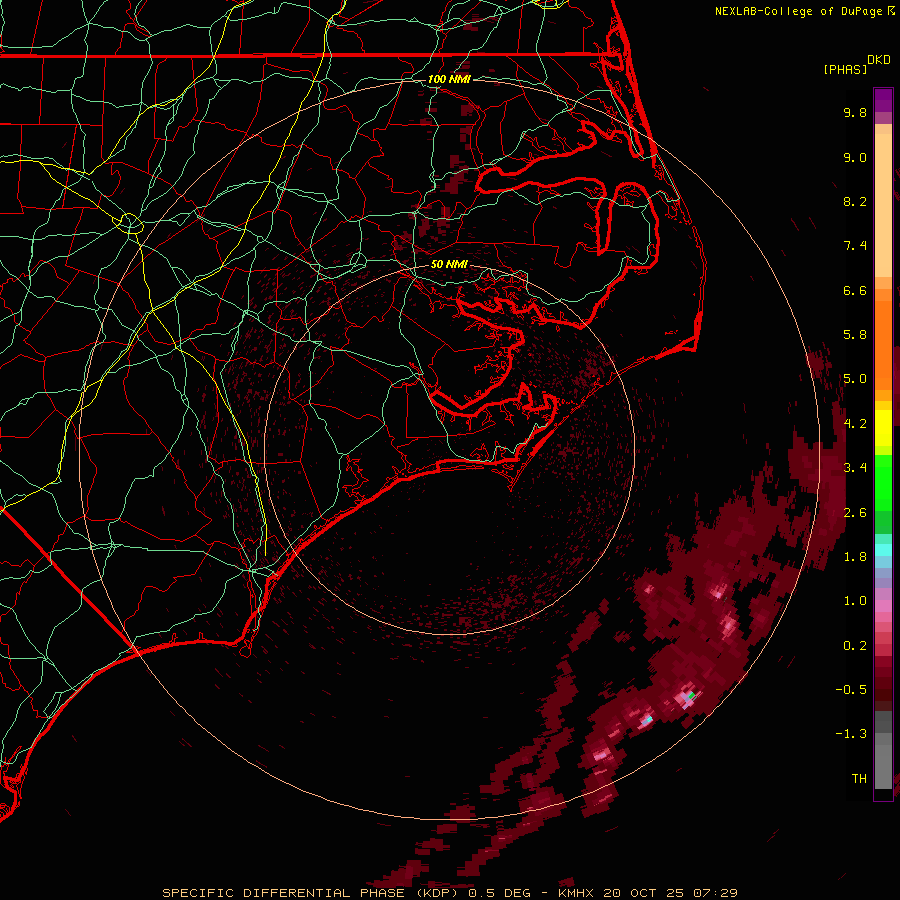This screenshot has width=900, height=900.
Task: Click the 6.6 legend value
Action: pyautogui.click(x=855, y=290)
